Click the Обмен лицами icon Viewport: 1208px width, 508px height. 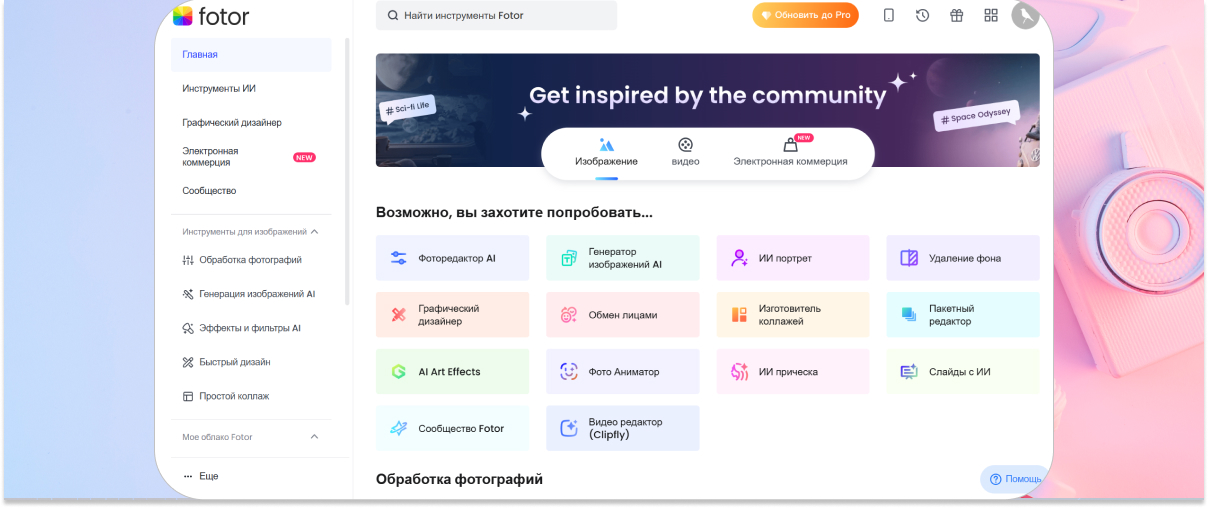click(569, 315)
